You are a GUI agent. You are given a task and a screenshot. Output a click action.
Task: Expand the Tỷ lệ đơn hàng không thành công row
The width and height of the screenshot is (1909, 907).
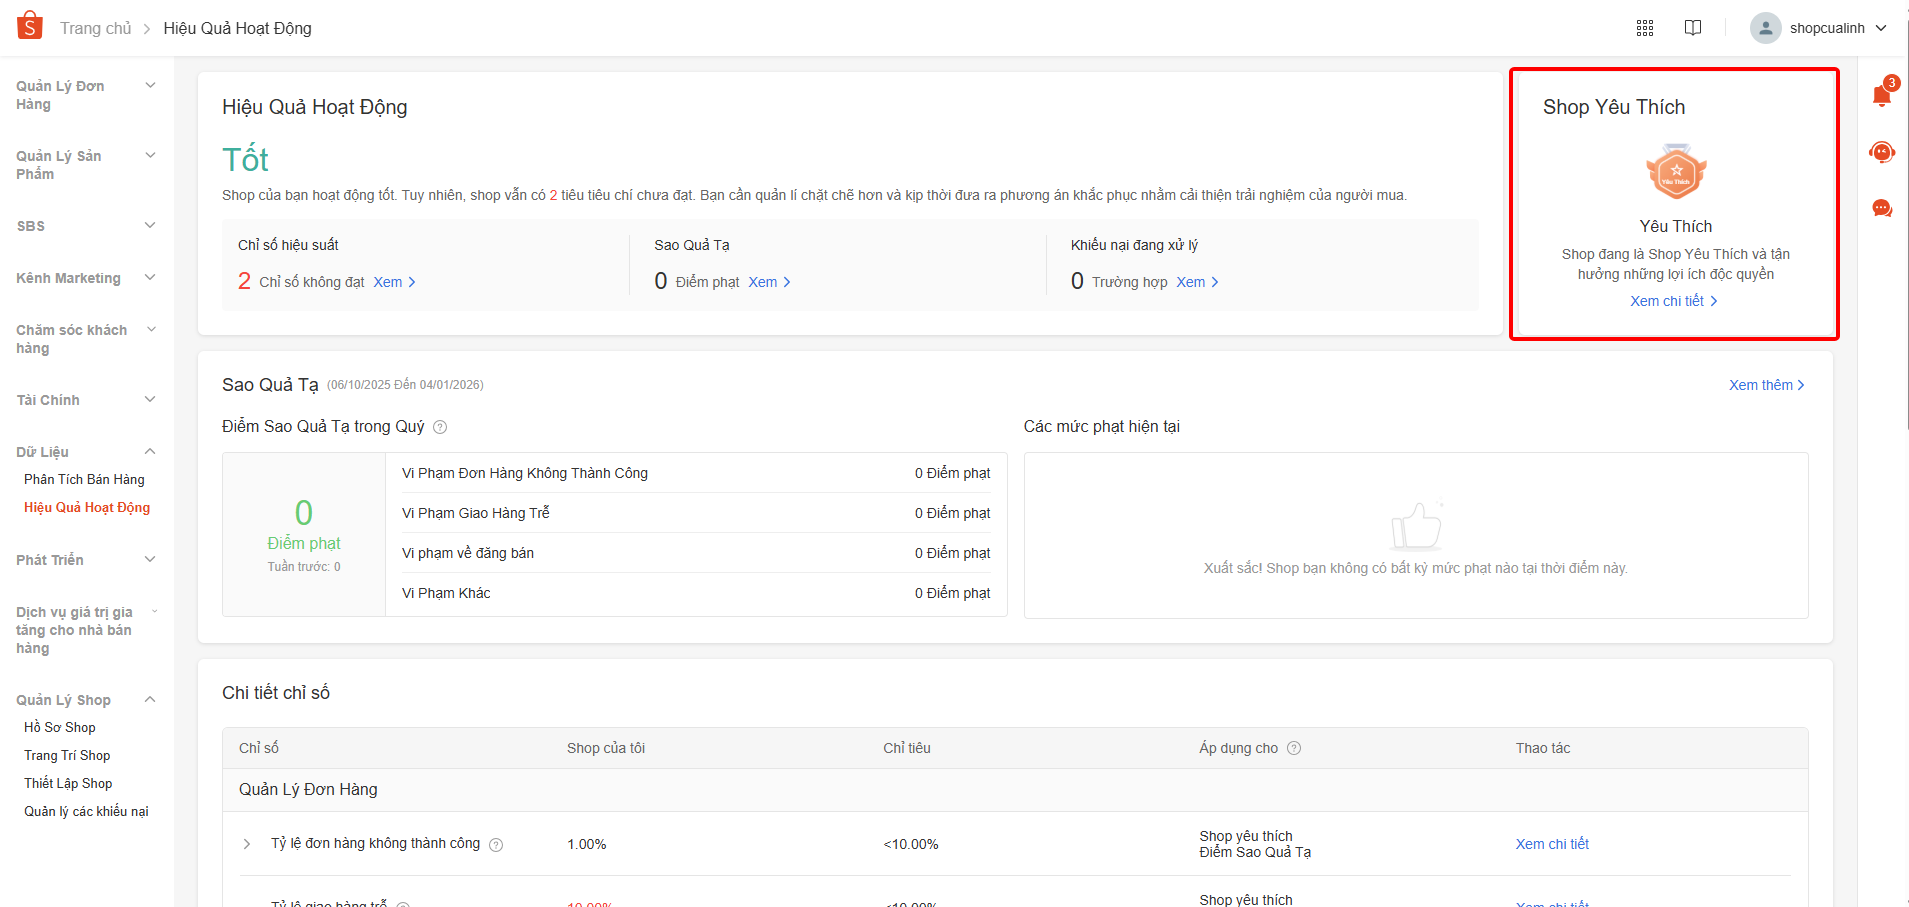[247, 844]
